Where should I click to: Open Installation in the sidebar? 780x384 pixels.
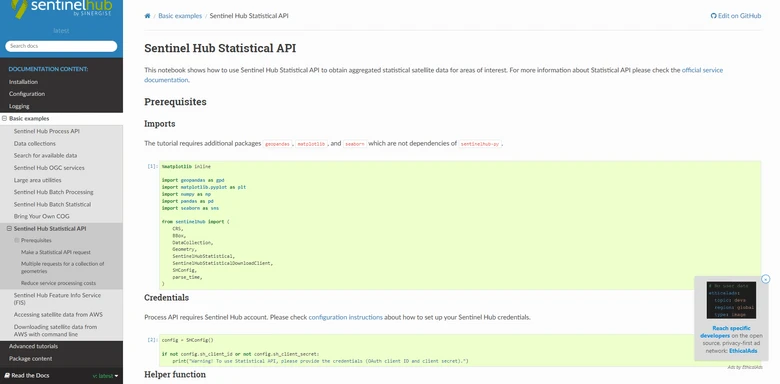23,82
